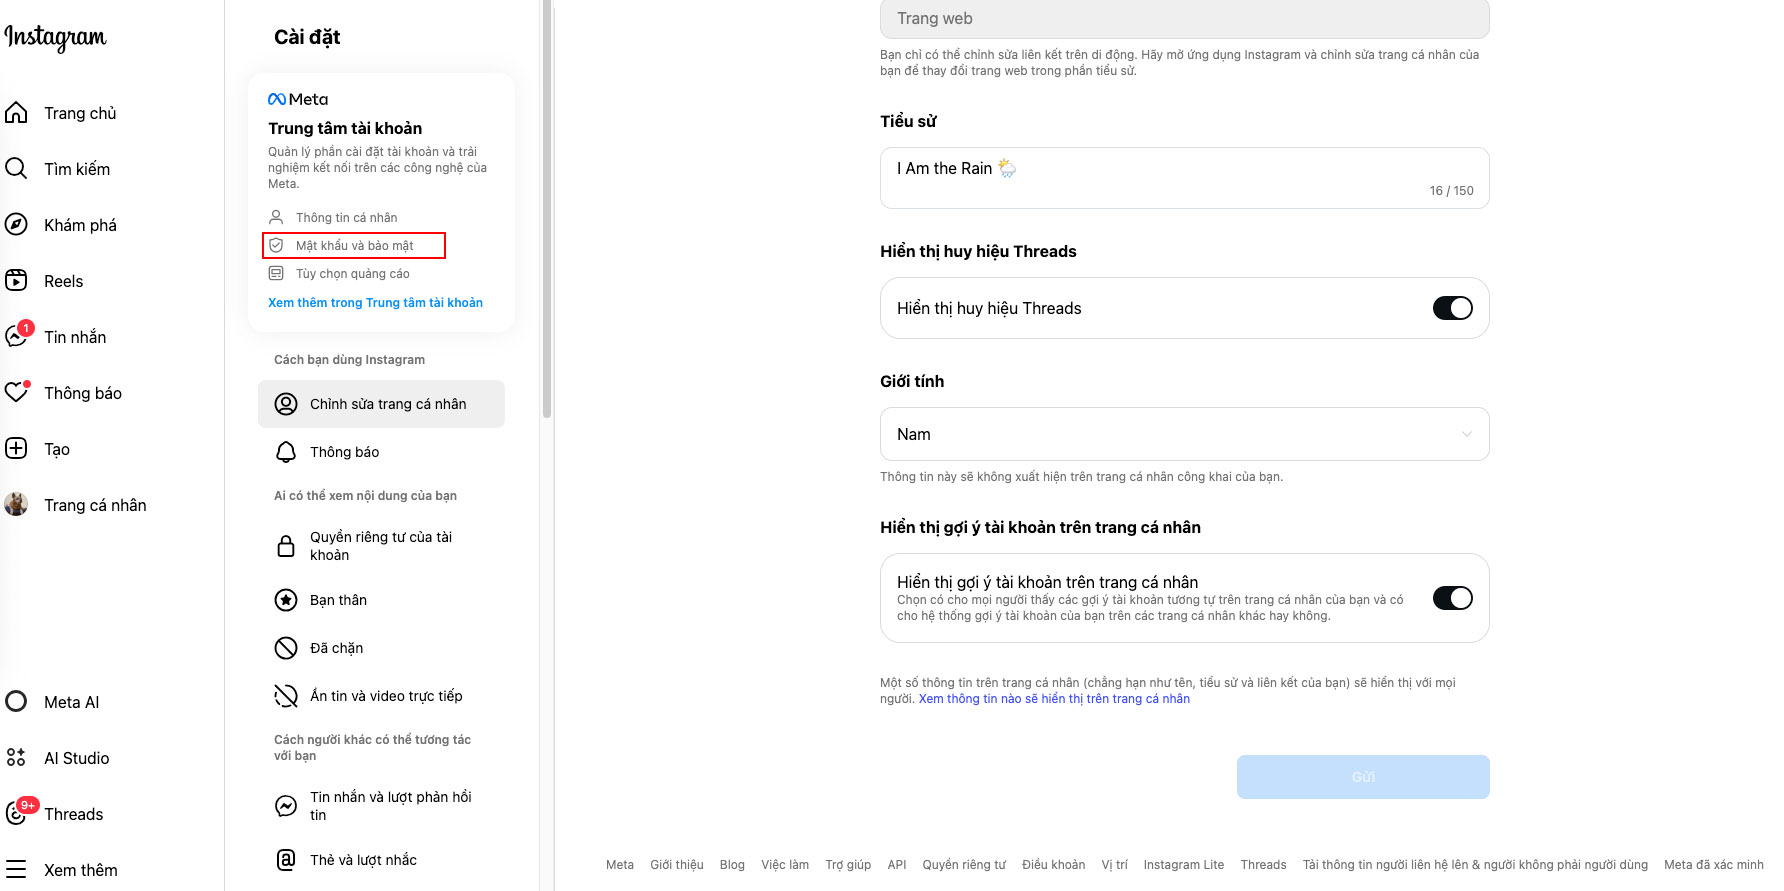Open Tùy chọn quảng cáo link

[x=352, y=273]
